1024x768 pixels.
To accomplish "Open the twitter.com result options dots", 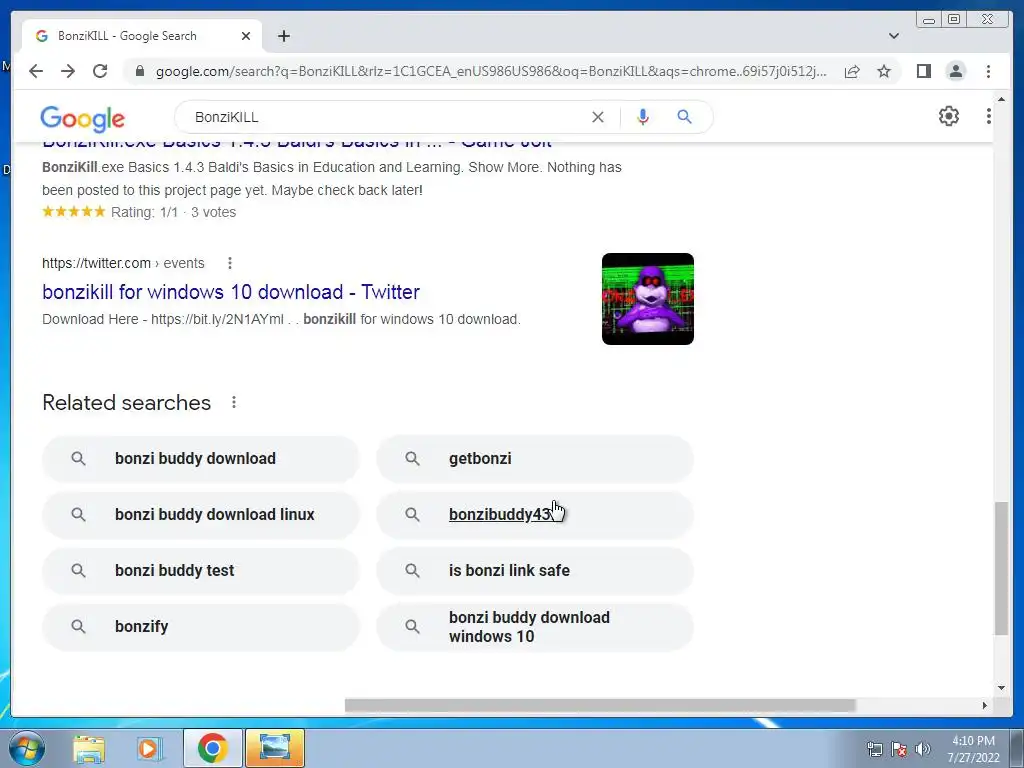I will point(229,263).
